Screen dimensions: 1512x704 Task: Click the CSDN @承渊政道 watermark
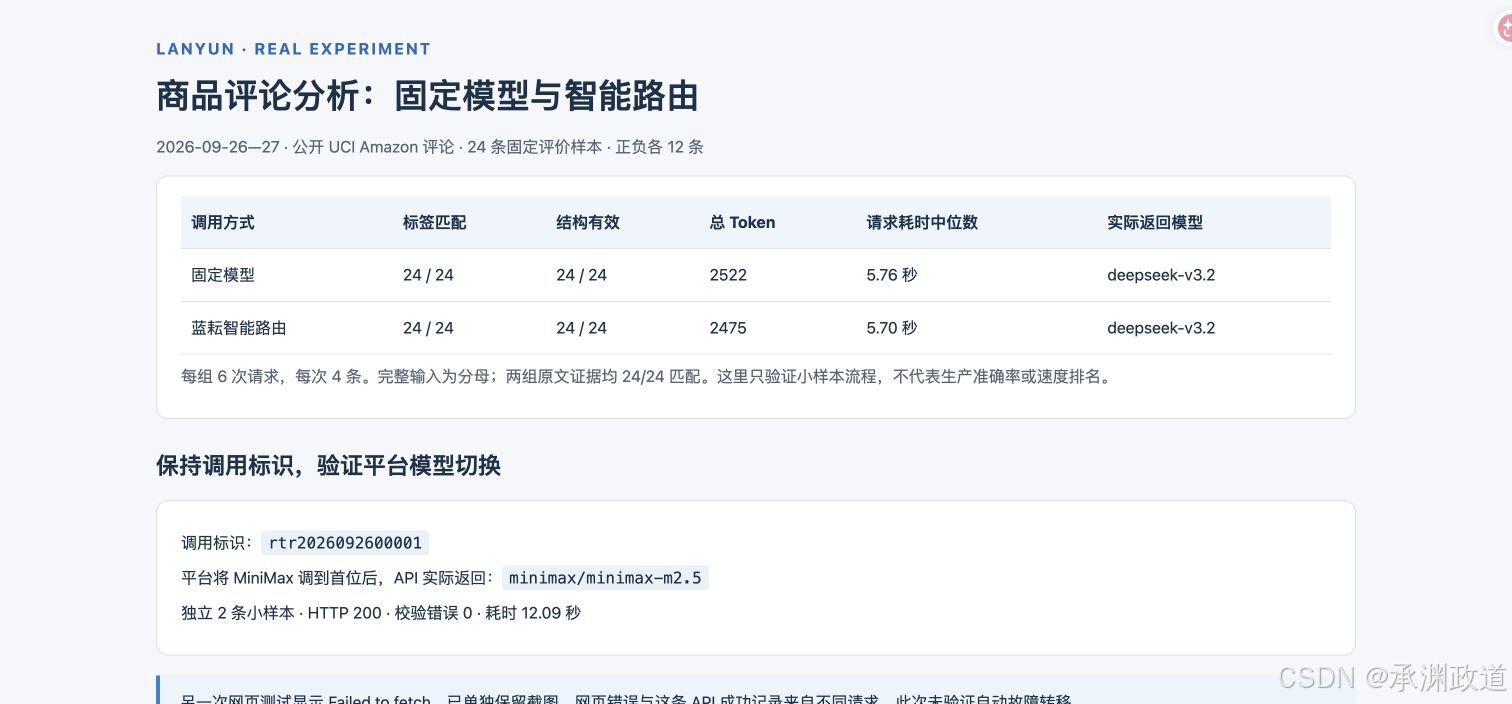(1392, 677)
